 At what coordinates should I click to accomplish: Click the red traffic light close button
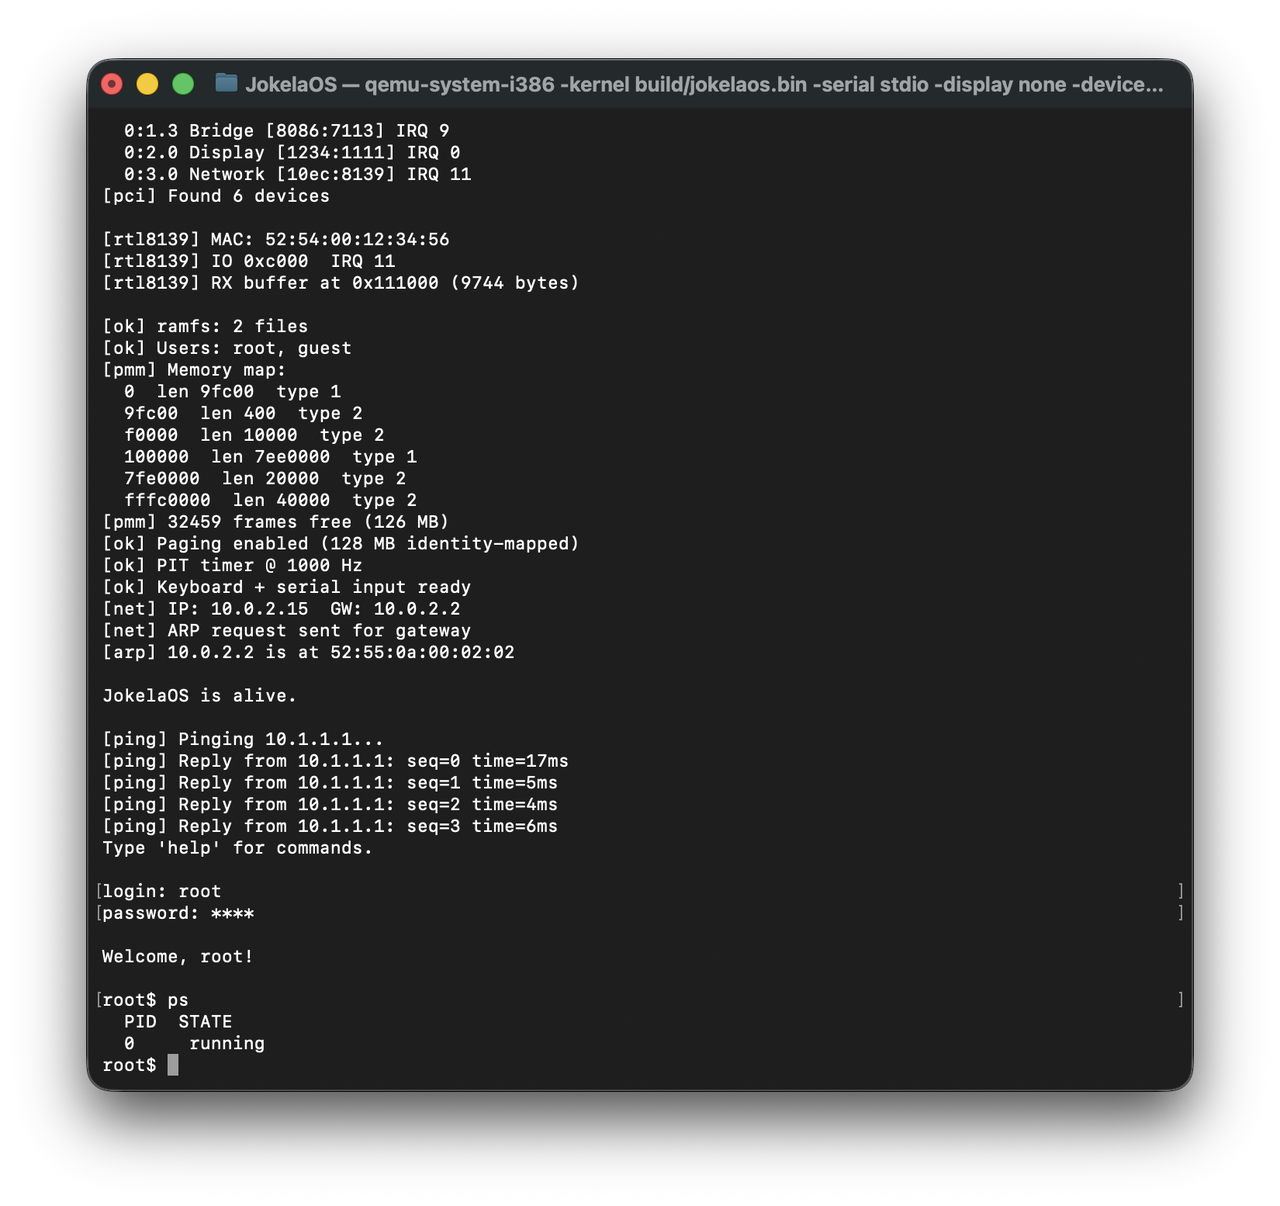click(x=111, y=84)
